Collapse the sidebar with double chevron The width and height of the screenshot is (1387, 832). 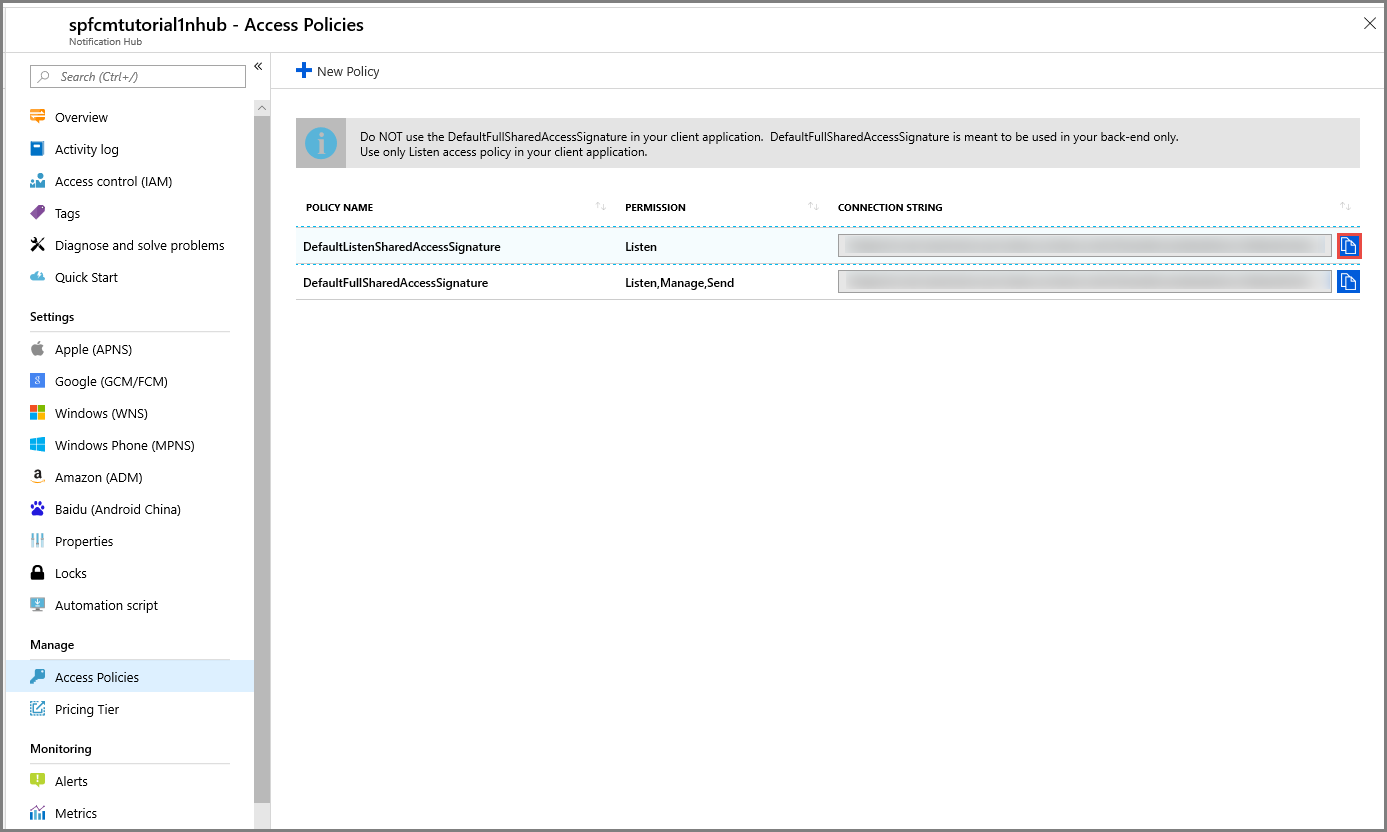coord(258,66)
